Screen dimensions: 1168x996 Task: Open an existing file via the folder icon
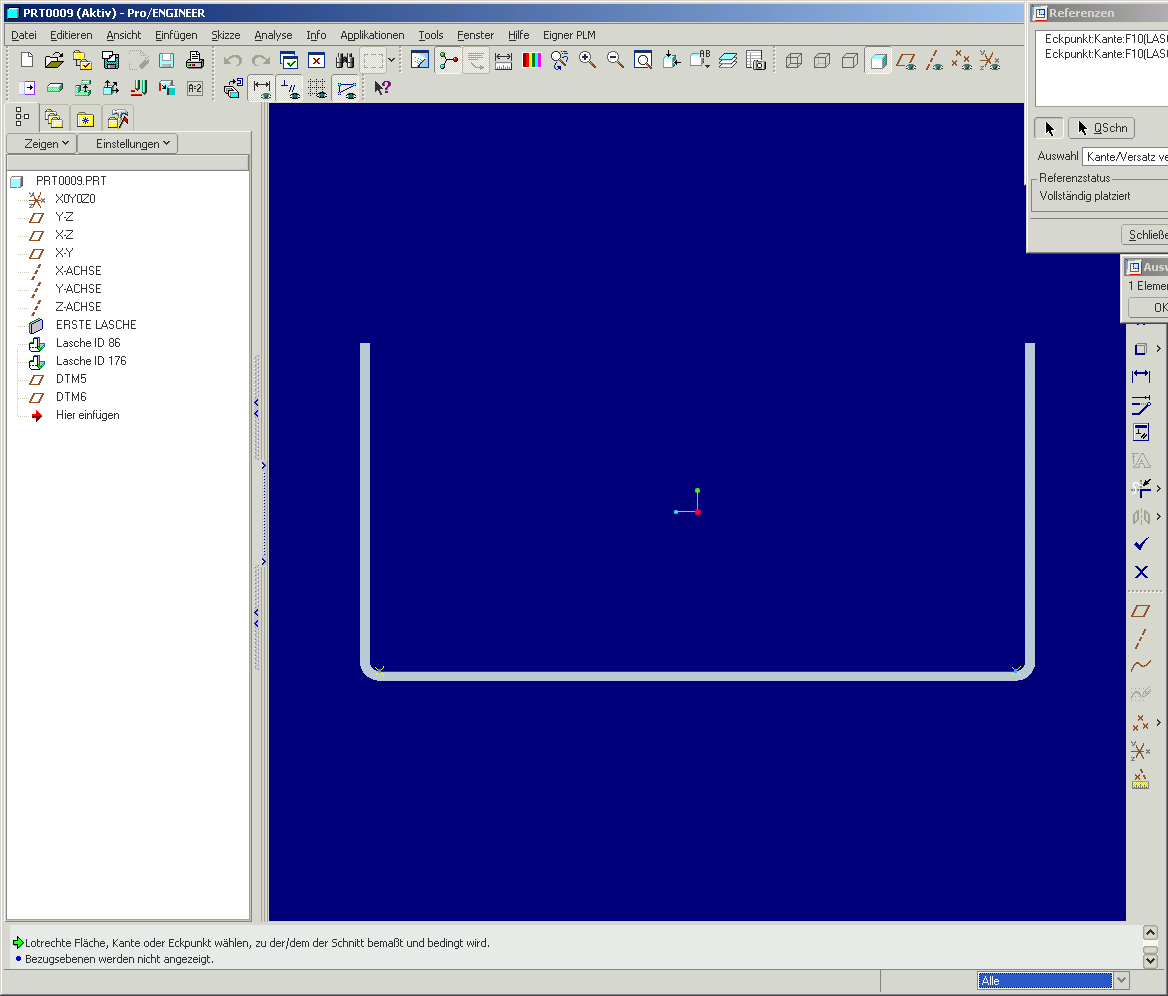click(x=54, y=60)
